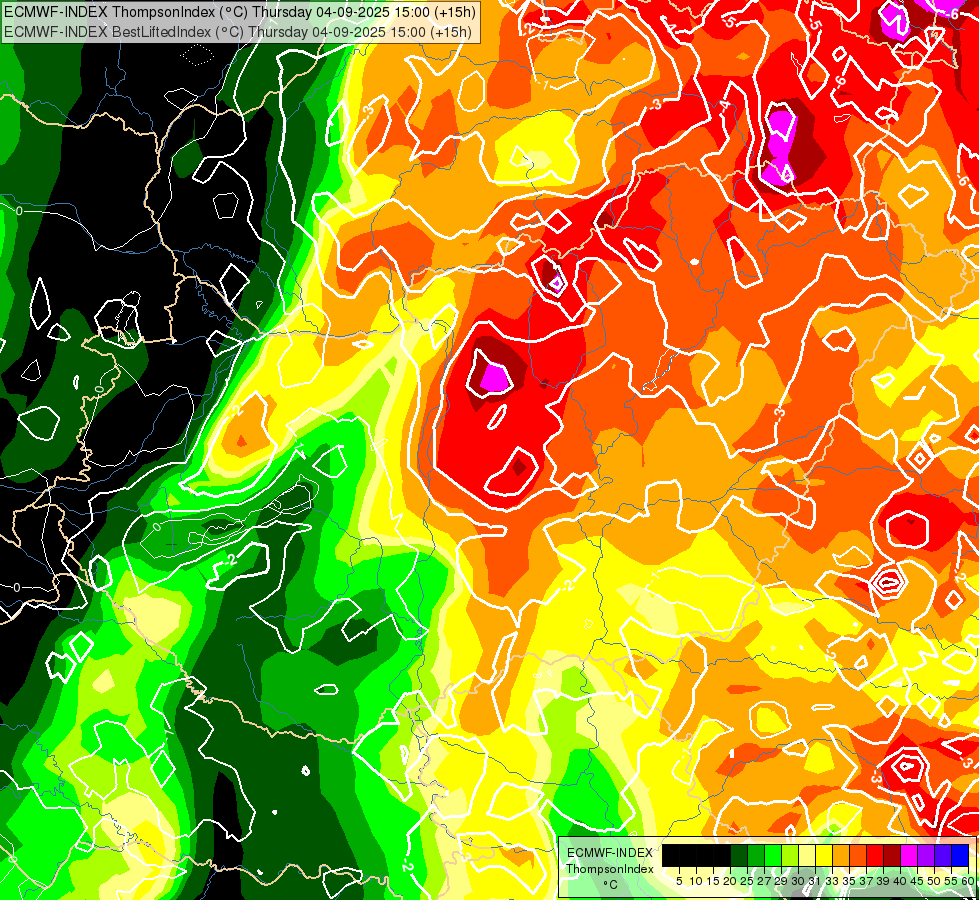
Task: Click the BestLiftedIndex title line with timestamp
Action: pos(238,32)
